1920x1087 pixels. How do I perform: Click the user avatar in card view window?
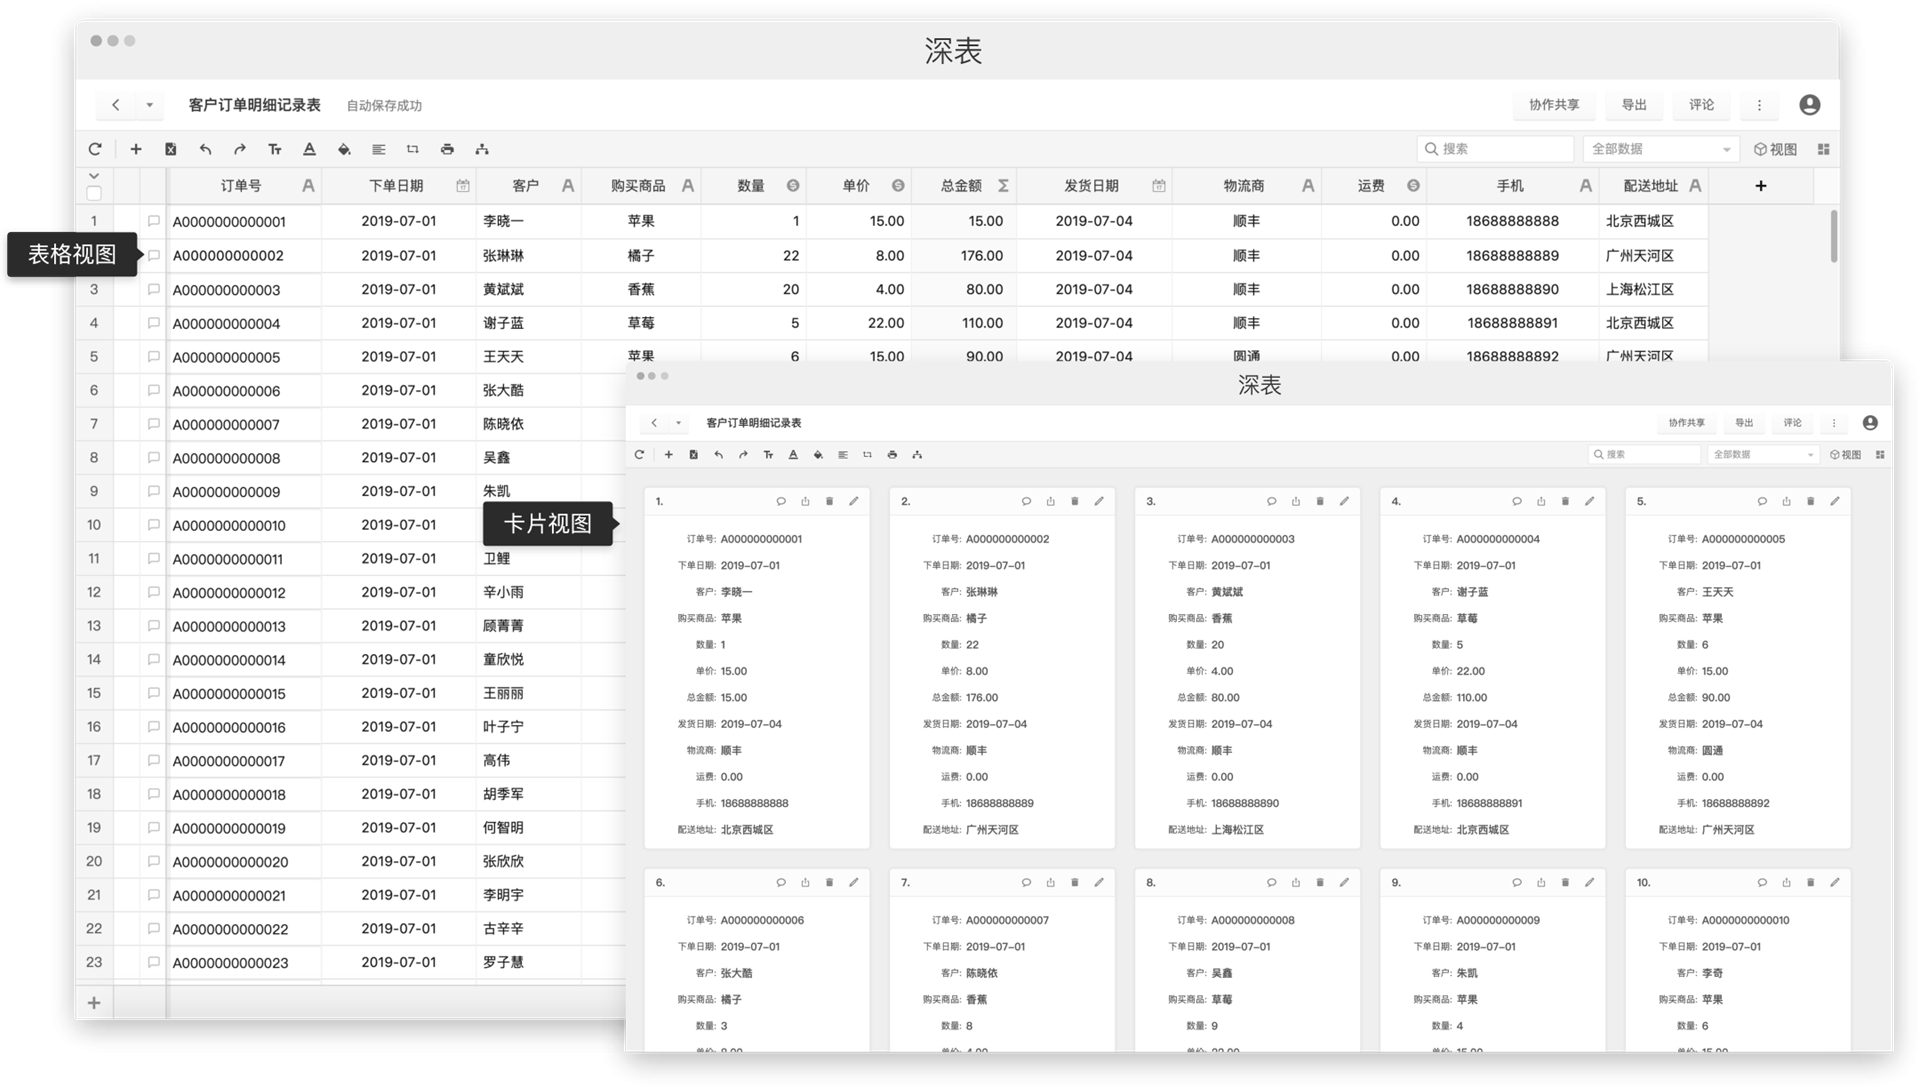(x=1870, y=423)
